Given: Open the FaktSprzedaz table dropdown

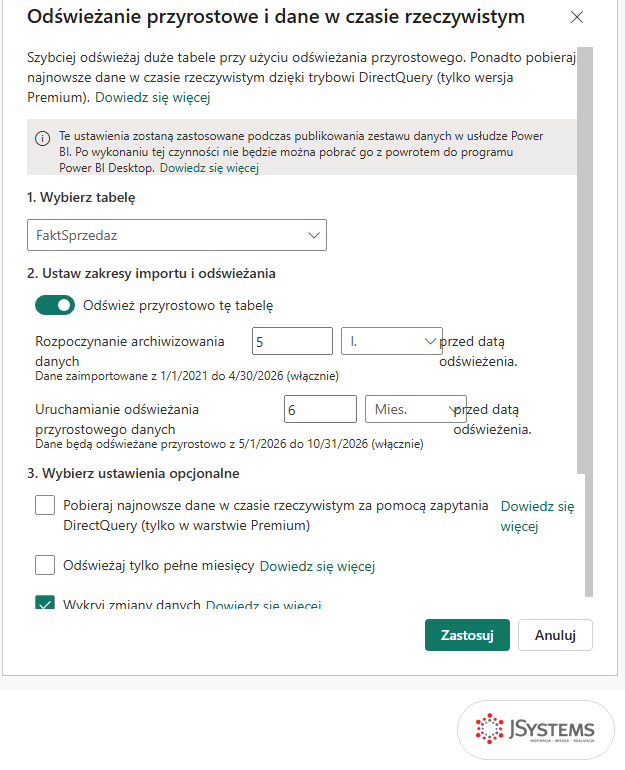Looking at the screenshot, I should point(177,235).
